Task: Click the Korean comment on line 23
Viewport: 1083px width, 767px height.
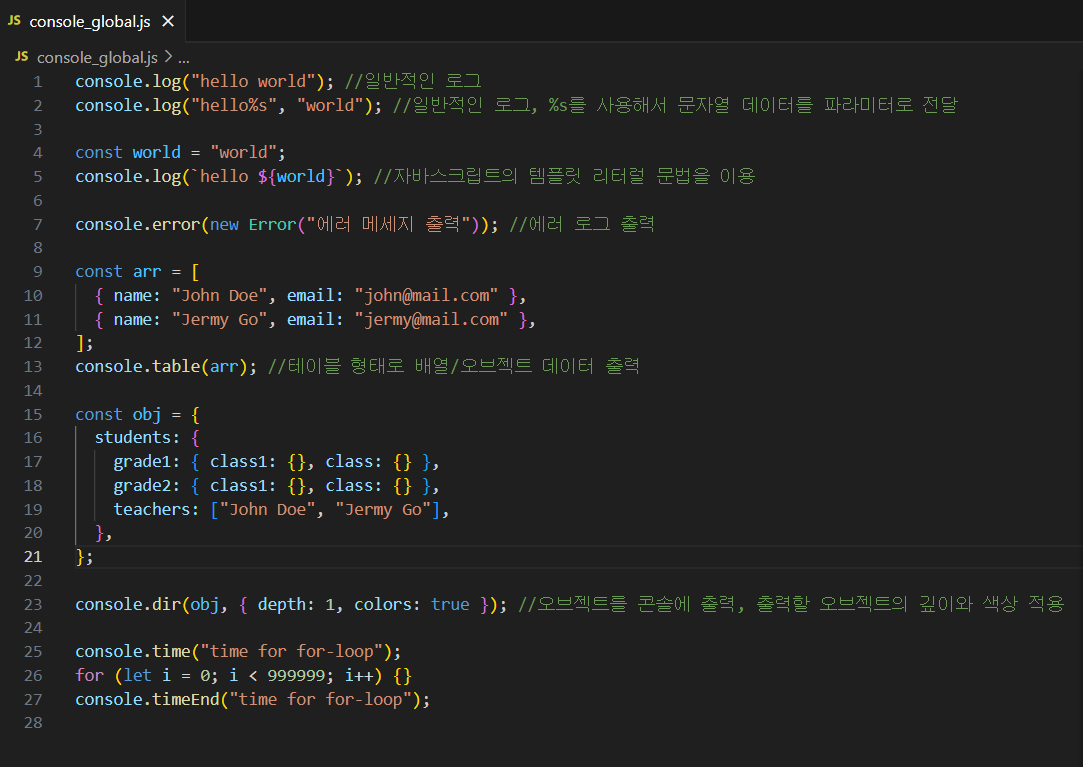Action: (792, 605)
